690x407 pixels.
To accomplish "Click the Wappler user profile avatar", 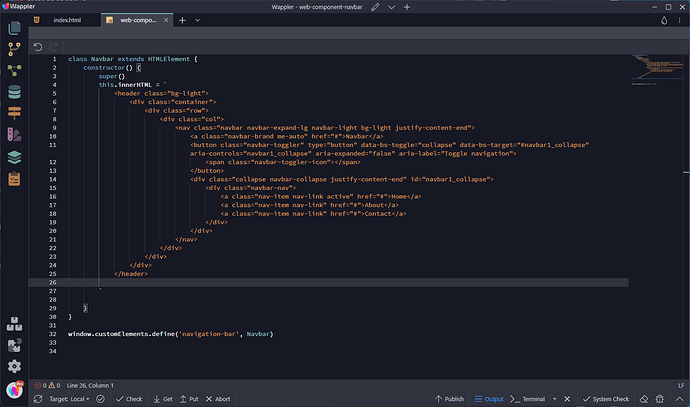I will coord(15,389).
